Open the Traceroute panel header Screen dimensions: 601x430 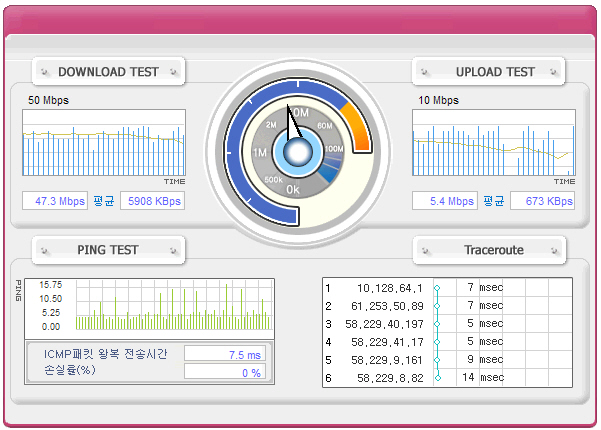[488, 249]
